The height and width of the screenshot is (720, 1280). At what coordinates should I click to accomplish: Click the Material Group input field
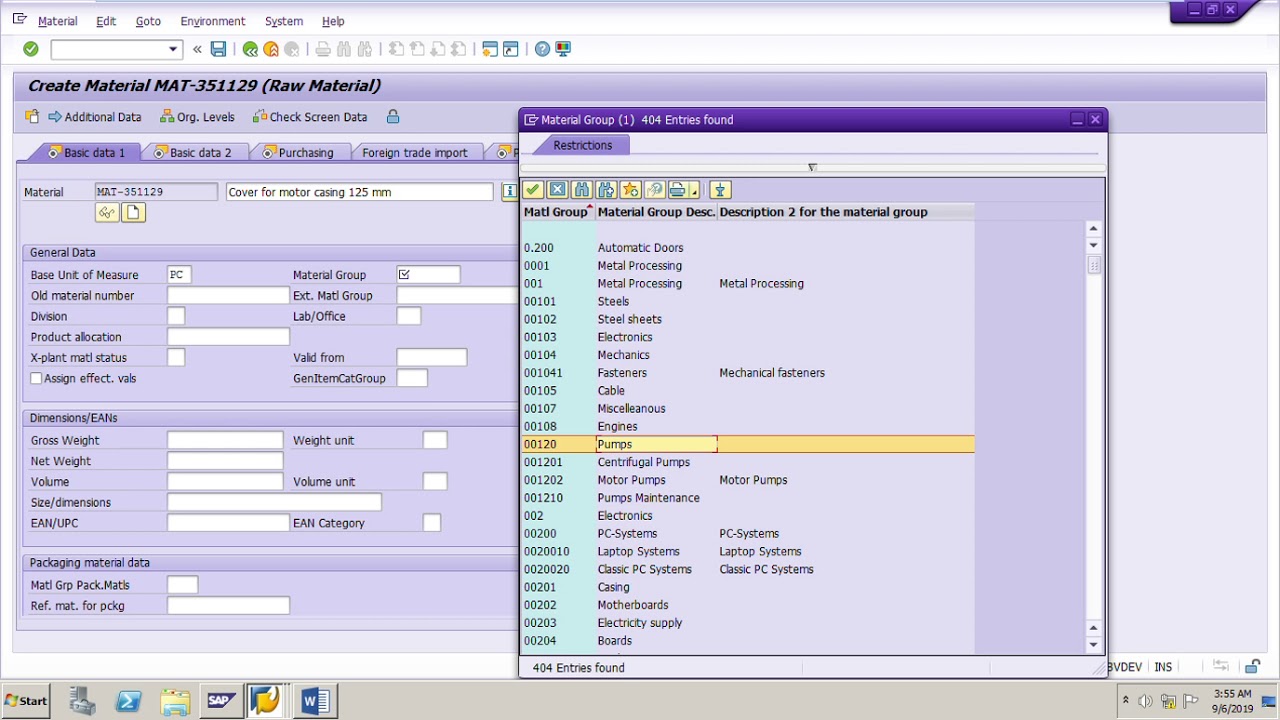pyautogui.click(x=429, y=275)
